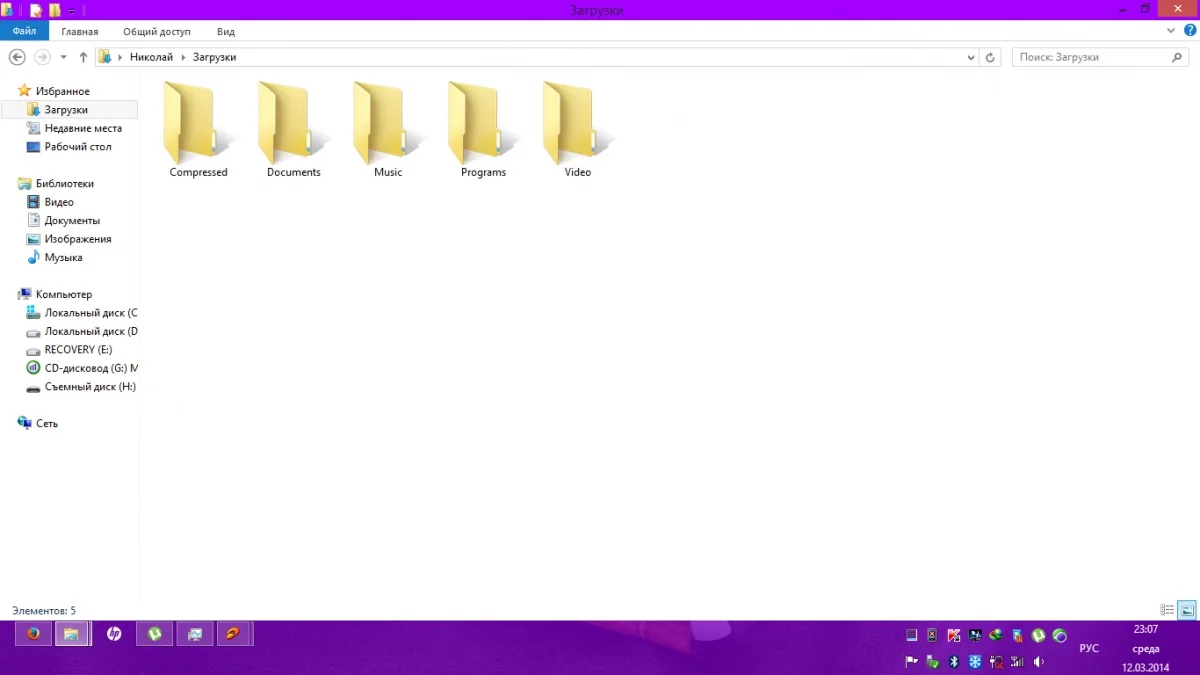Go back using the Back arrow
1200x675 pixels.
pos(17,57)
